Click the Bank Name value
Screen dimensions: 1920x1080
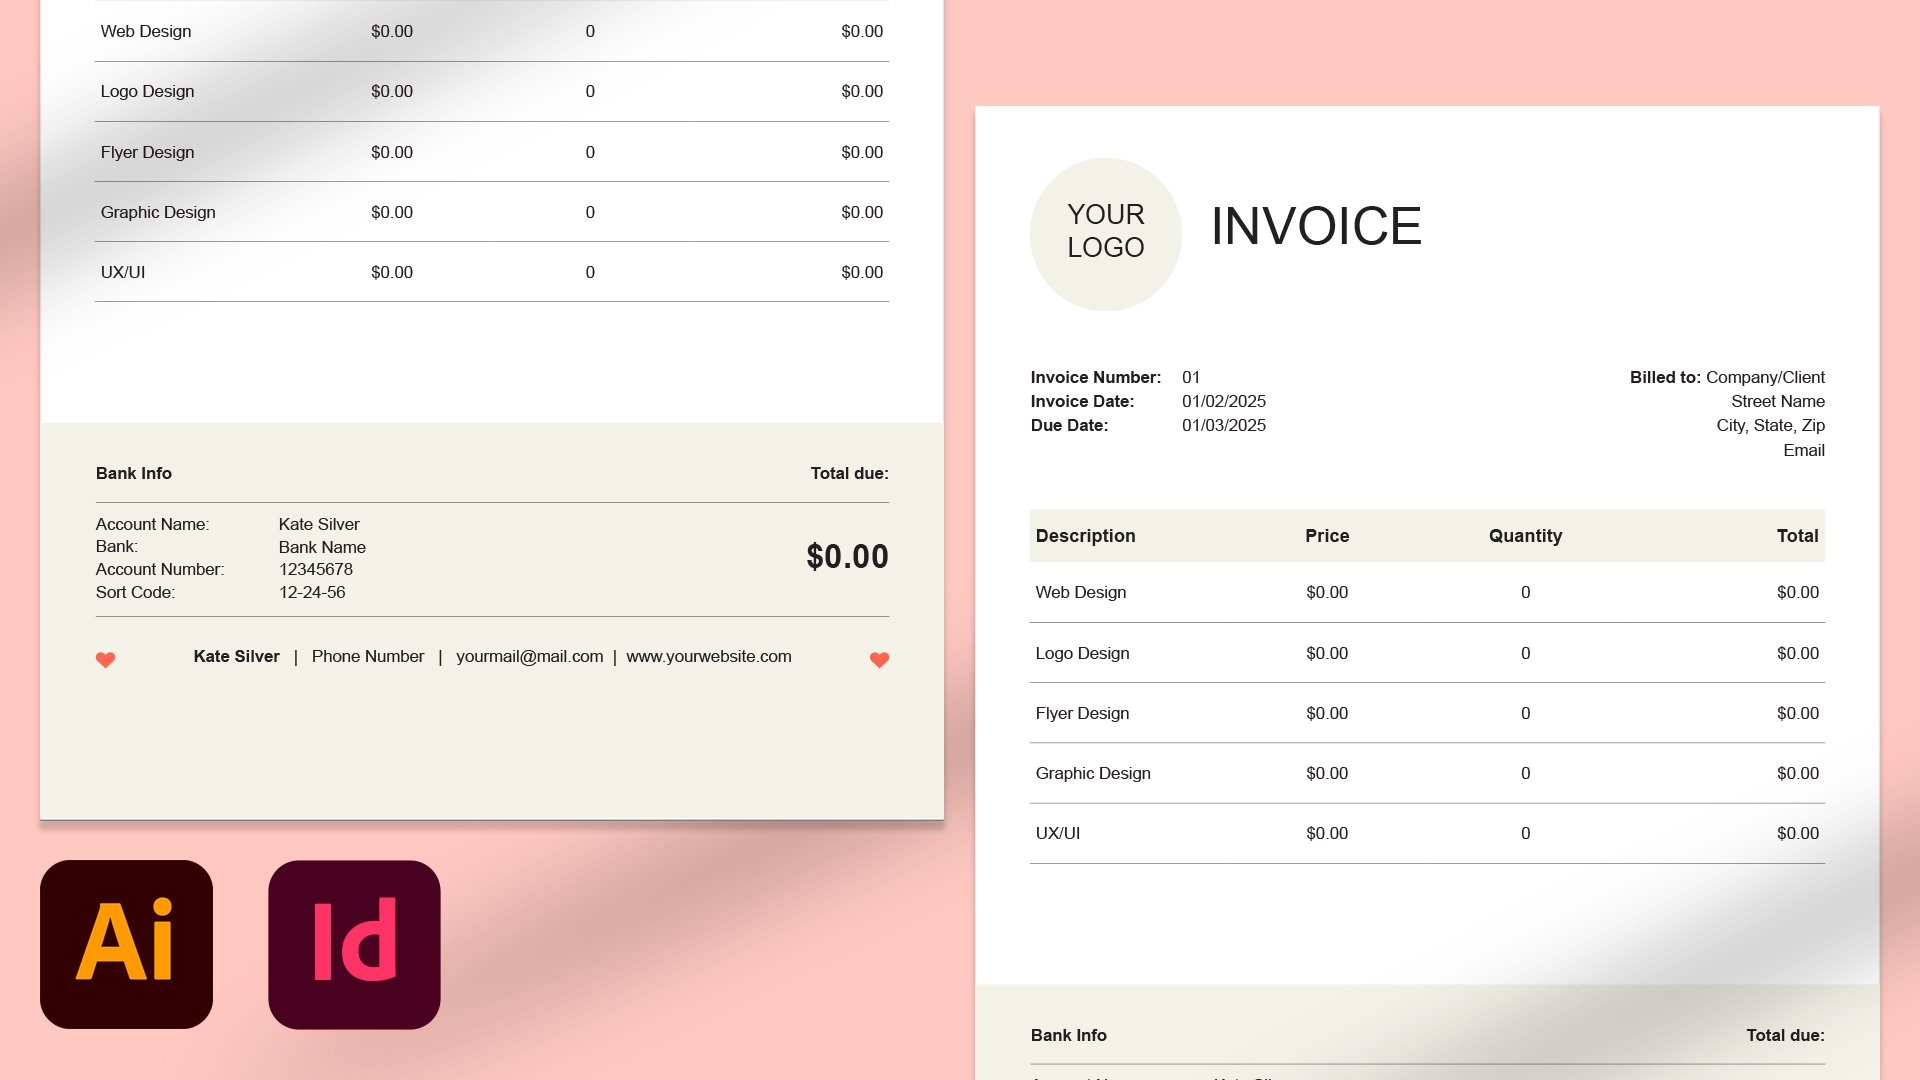pyautogui.click(x=321, y=547)
